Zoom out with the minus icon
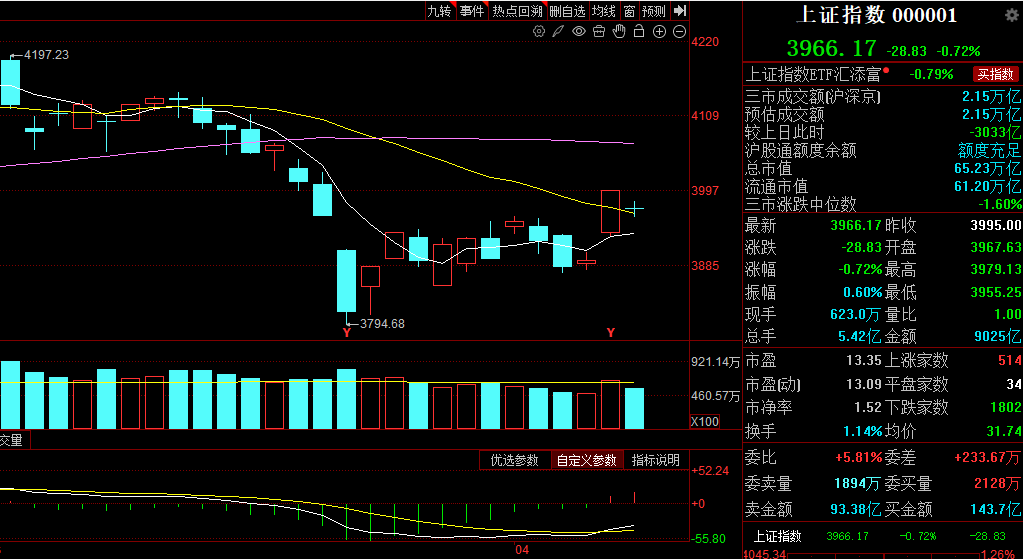Screen dimensions: 1023x559 tap(679, 32)
